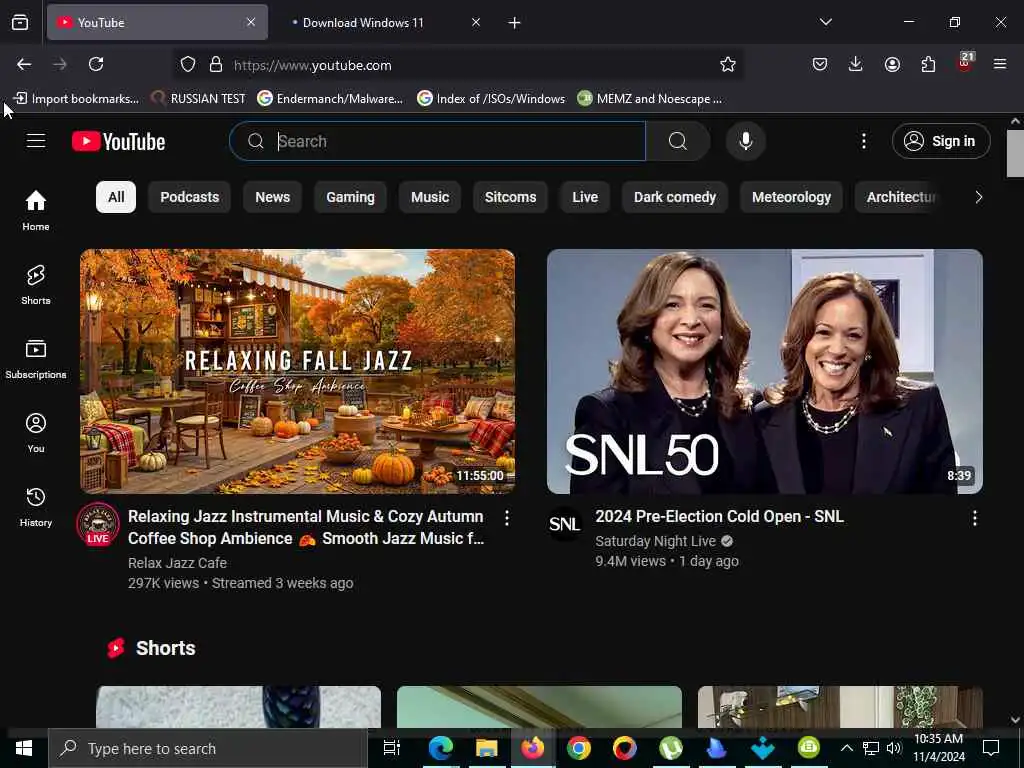Show hidden system tray icons
1024x768 pixels.
pos(846,748)
